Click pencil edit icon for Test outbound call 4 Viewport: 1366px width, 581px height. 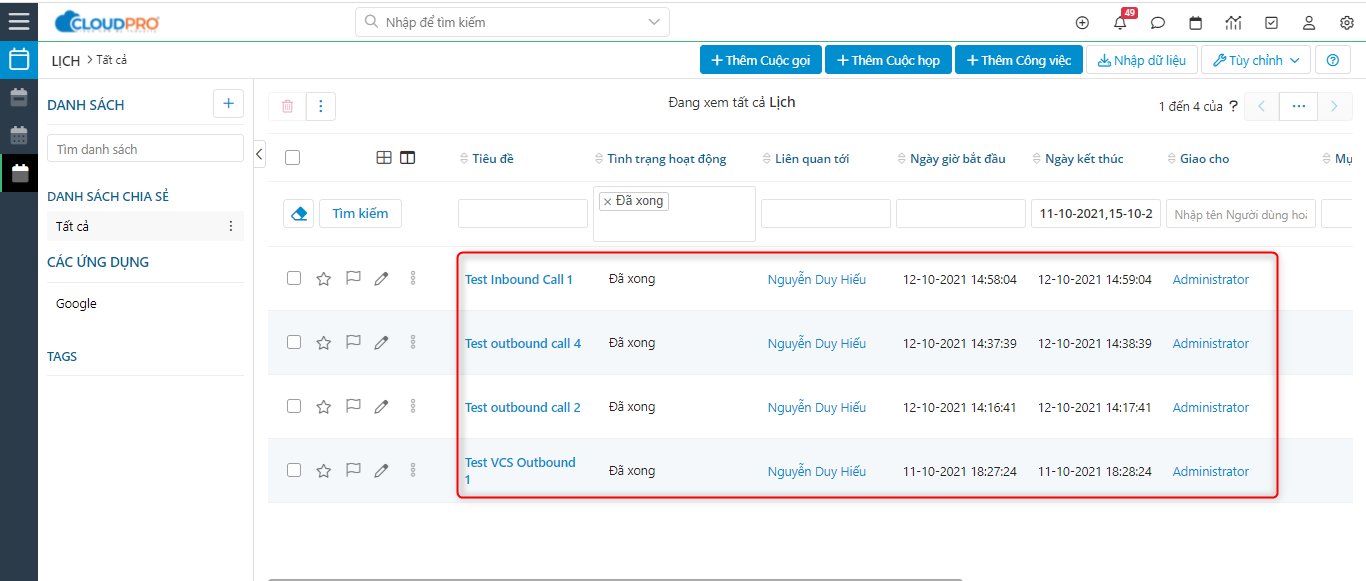coord(381,343)
